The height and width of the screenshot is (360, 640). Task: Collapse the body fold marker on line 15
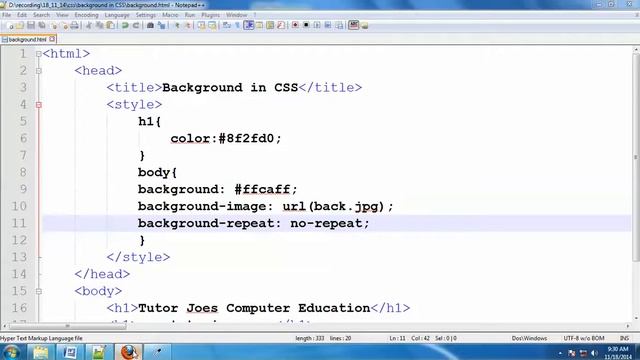tap(39, 291)
